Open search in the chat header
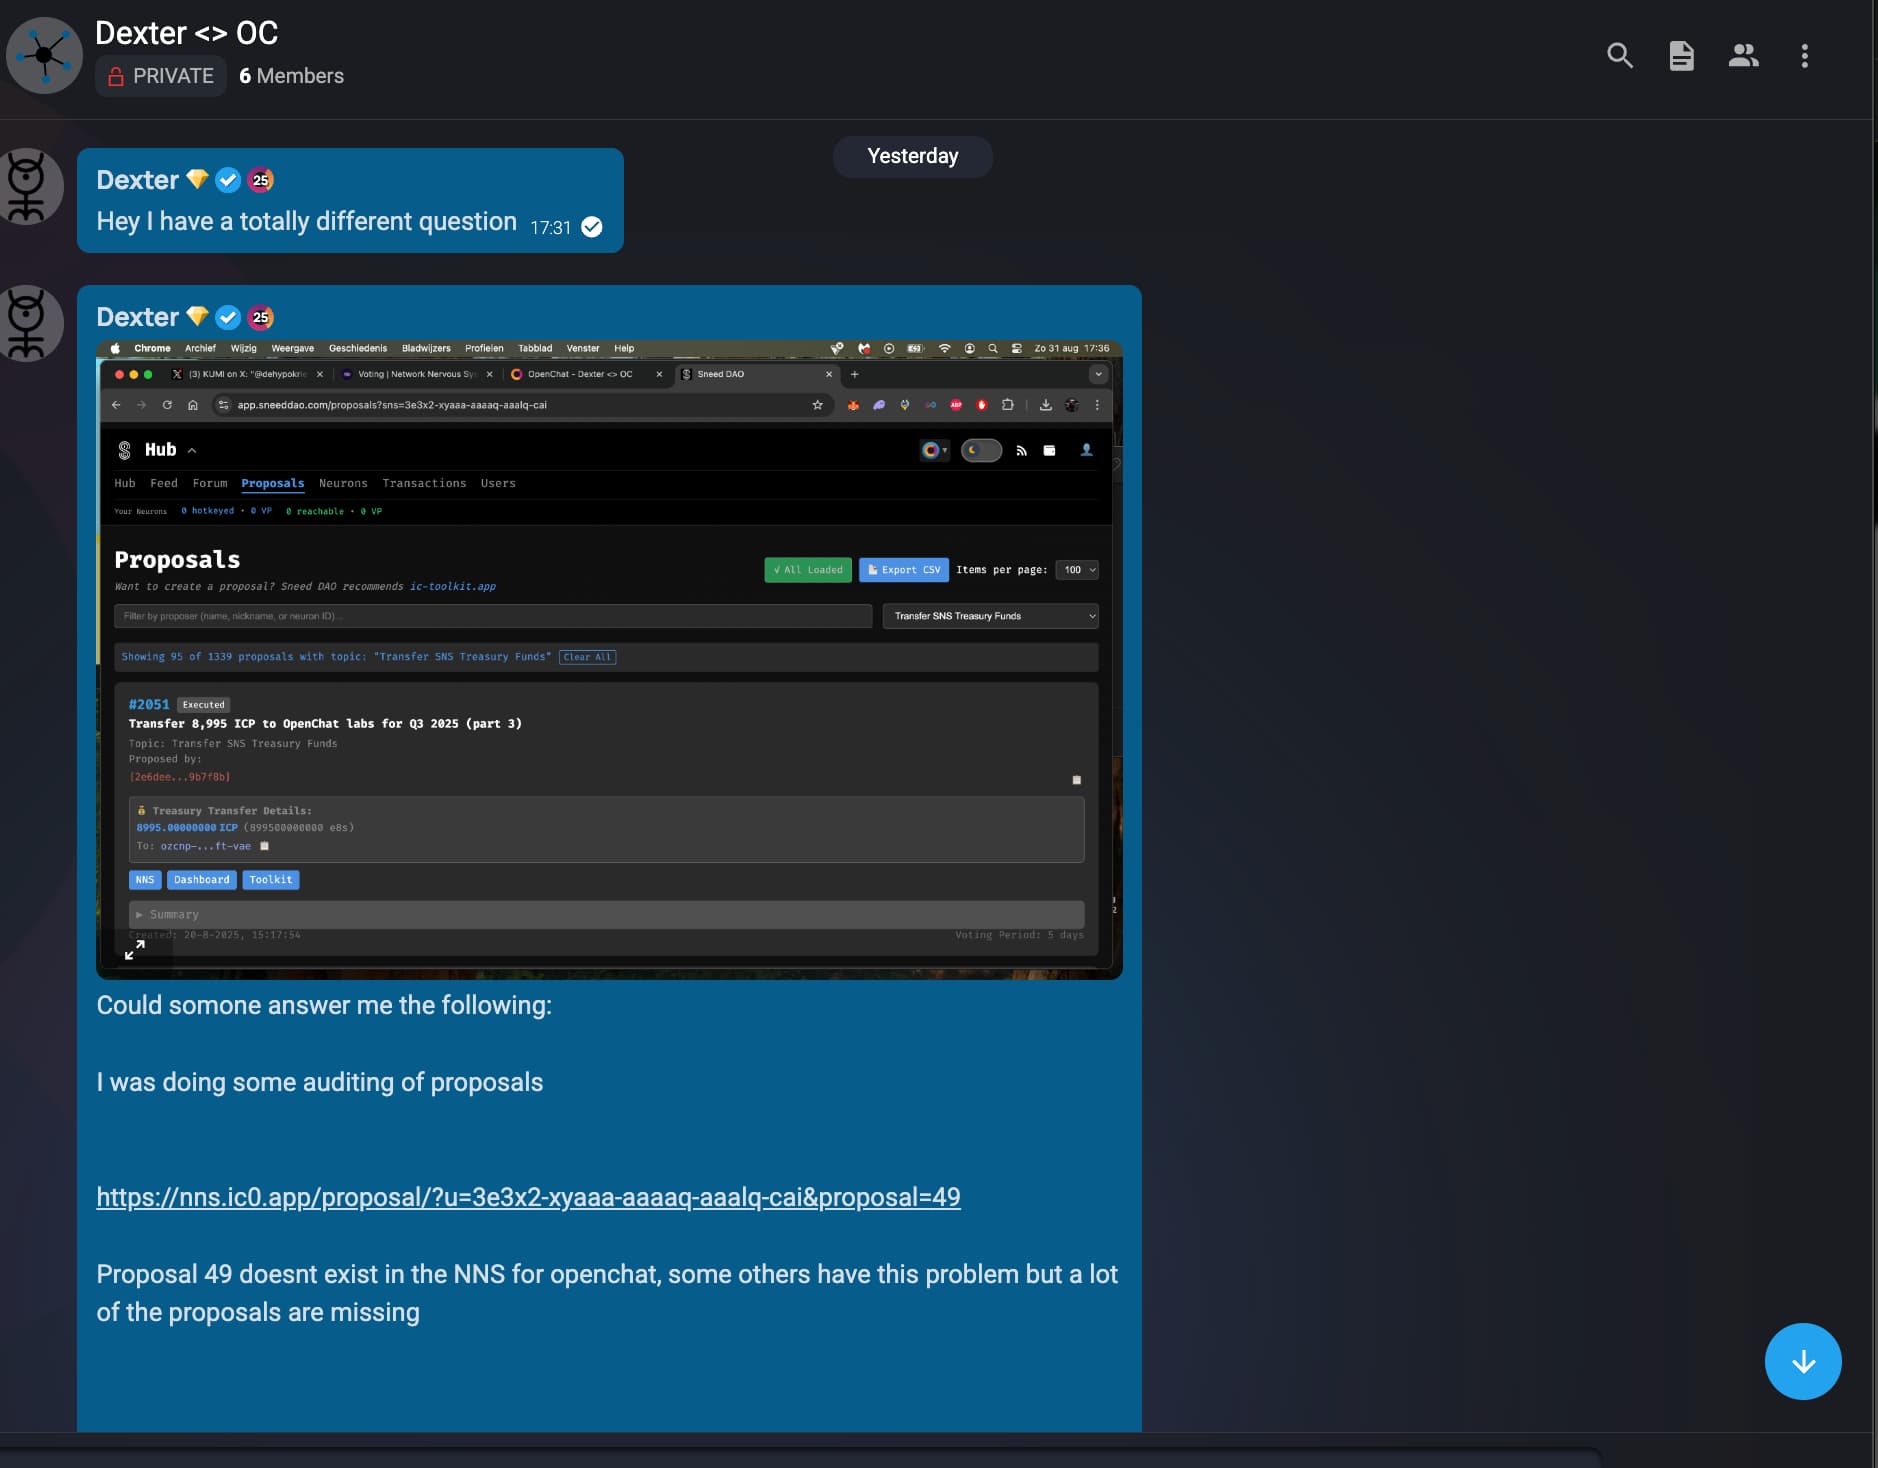Screen dimensions: 1878x1468 point(1620,56)
